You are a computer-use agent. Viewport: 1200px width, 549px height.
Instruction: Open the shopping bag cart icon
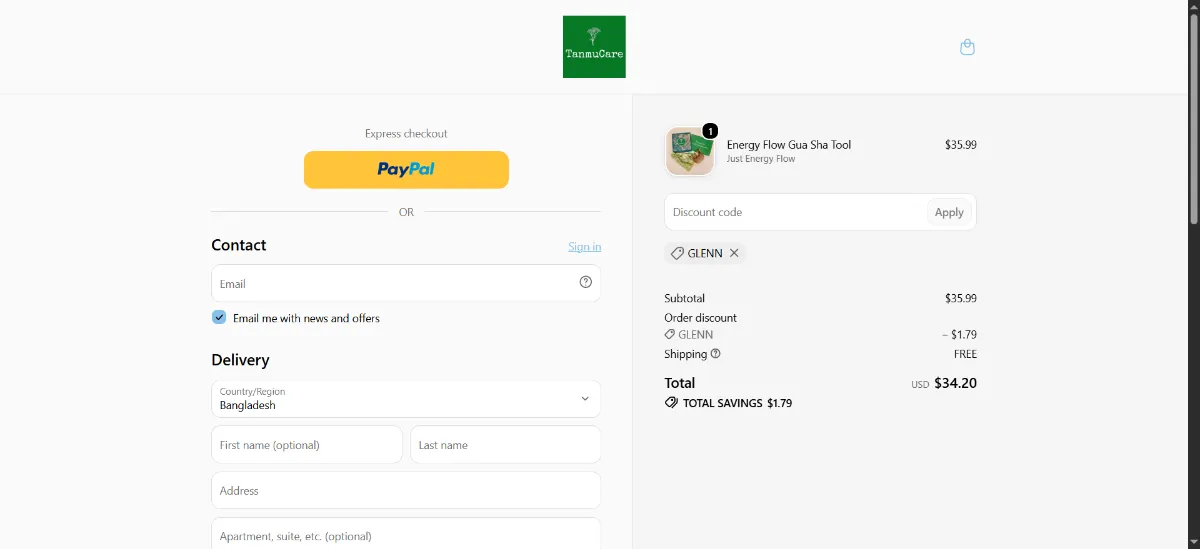[967, 47]
